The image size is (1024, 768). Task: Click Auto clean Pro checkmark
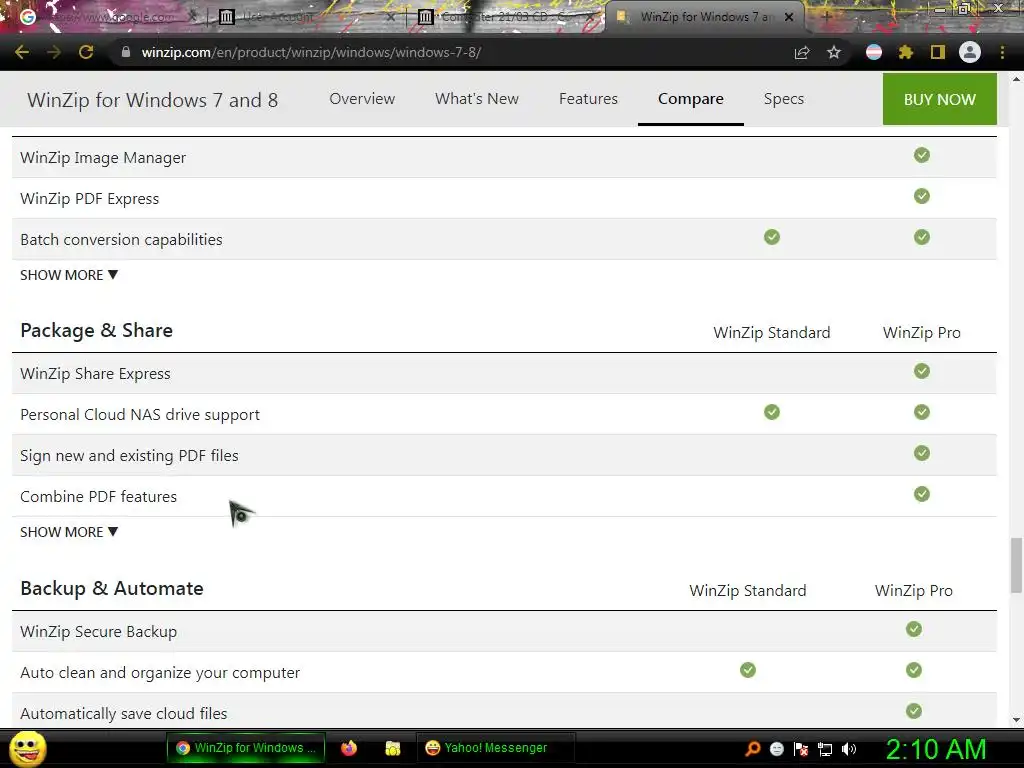(x=914, y=670)
